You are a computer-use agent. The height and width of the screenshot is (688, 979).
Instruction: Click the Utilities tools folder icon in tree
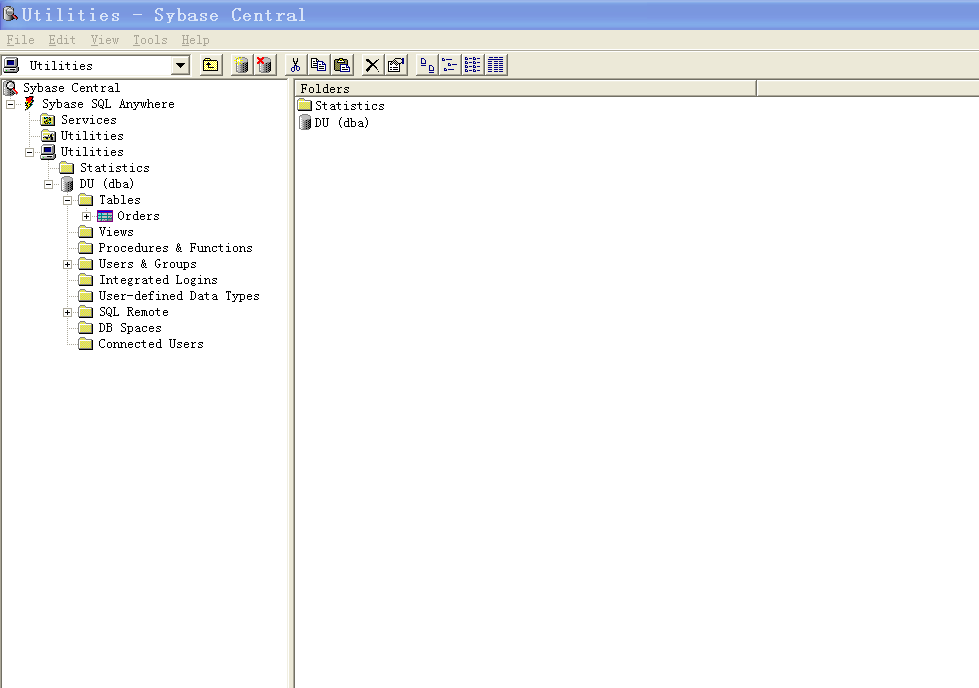point(48,135)
